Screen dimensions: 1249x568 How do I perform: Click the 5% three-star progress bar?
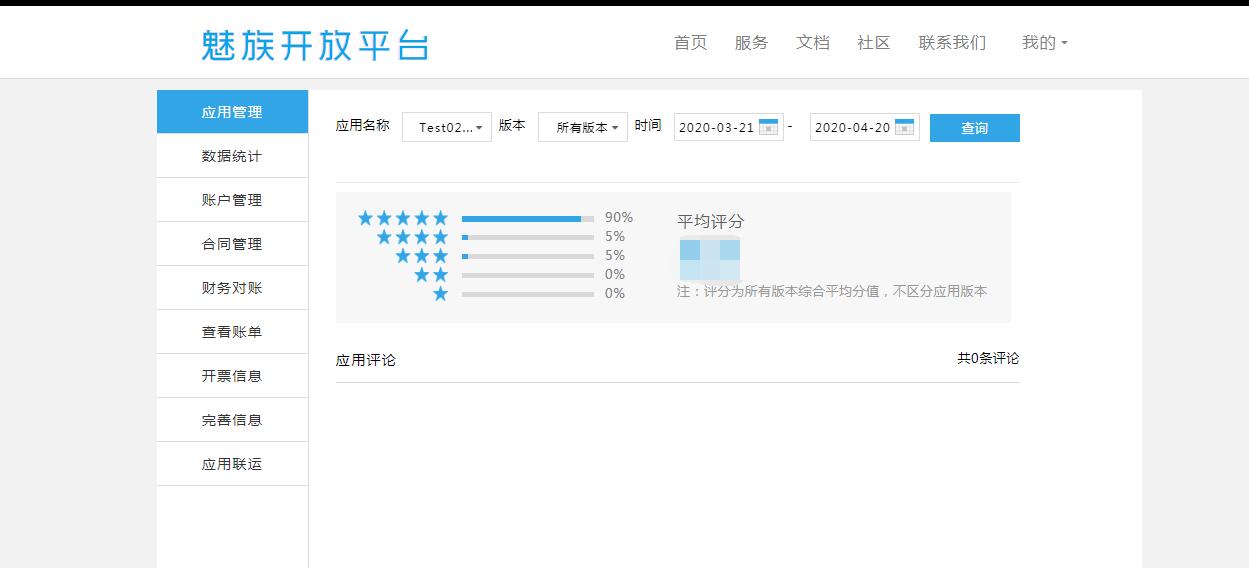pyautogui.click(x=528, y=256)
